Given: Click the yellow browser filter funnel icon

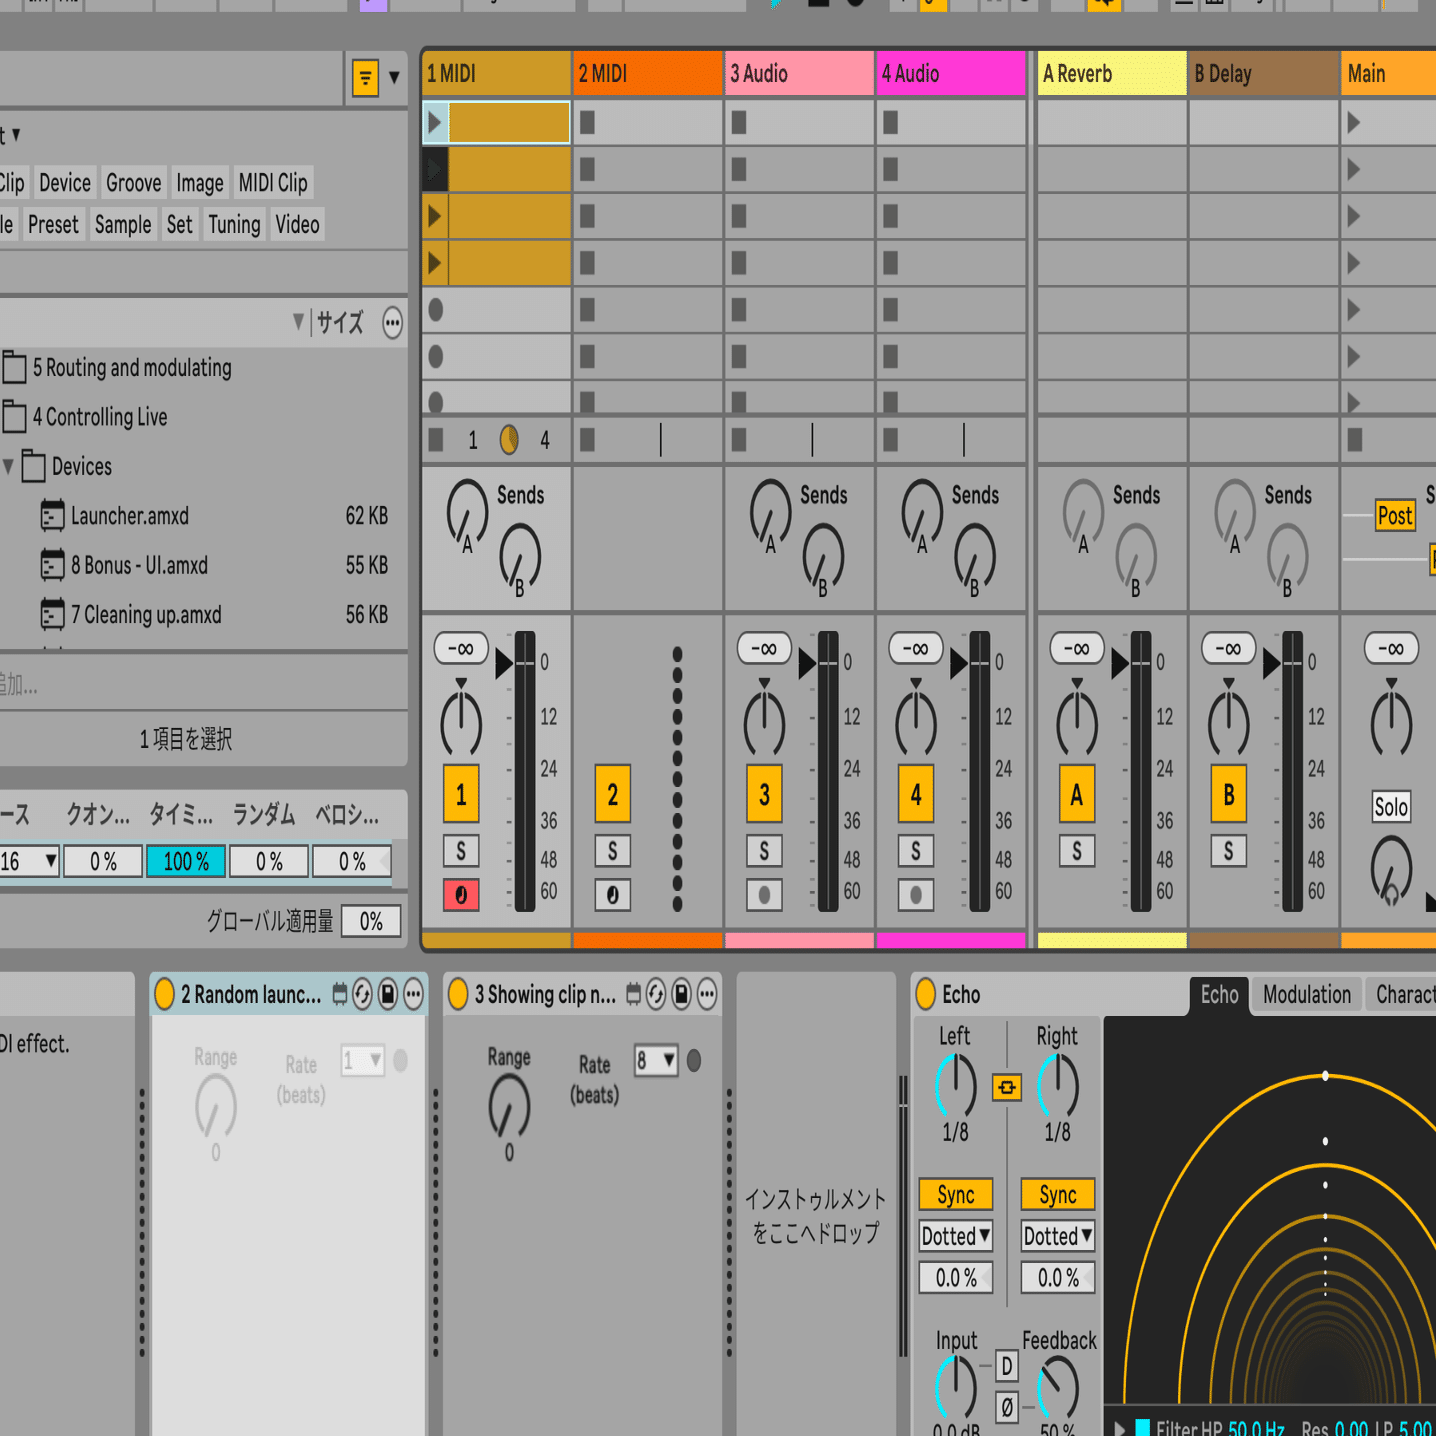Looking at the screenshot, I should pyautogui.click(x=366, y=77).
